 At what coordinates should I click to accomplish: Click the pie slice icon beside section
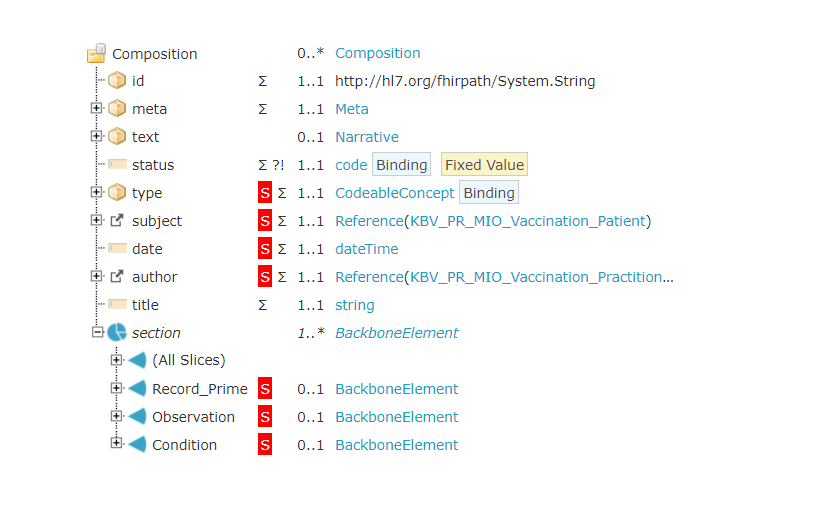pos(117,333)
